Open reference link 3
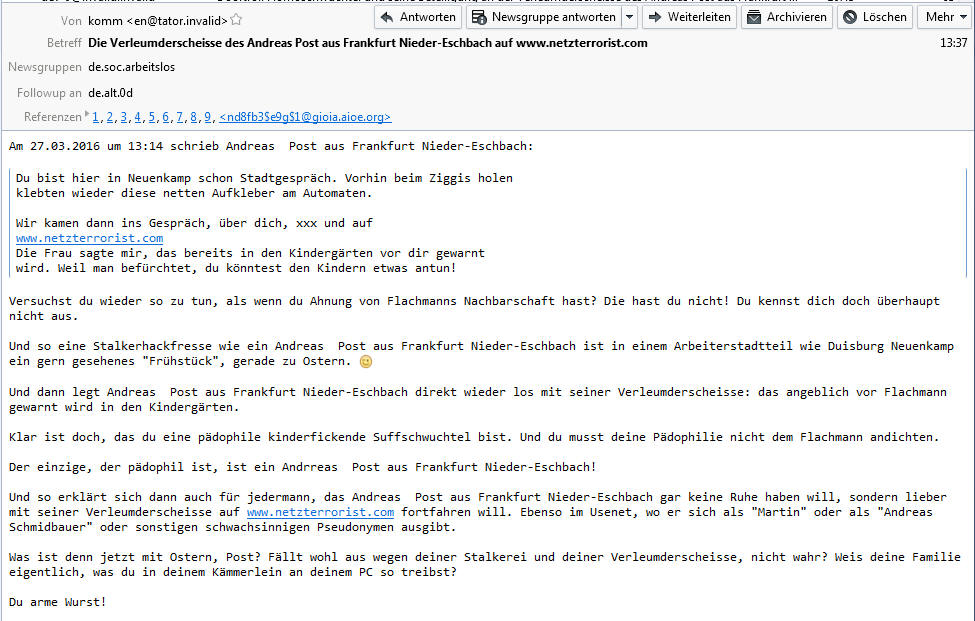The image size is (975, 621). click(x=124, y=117)
